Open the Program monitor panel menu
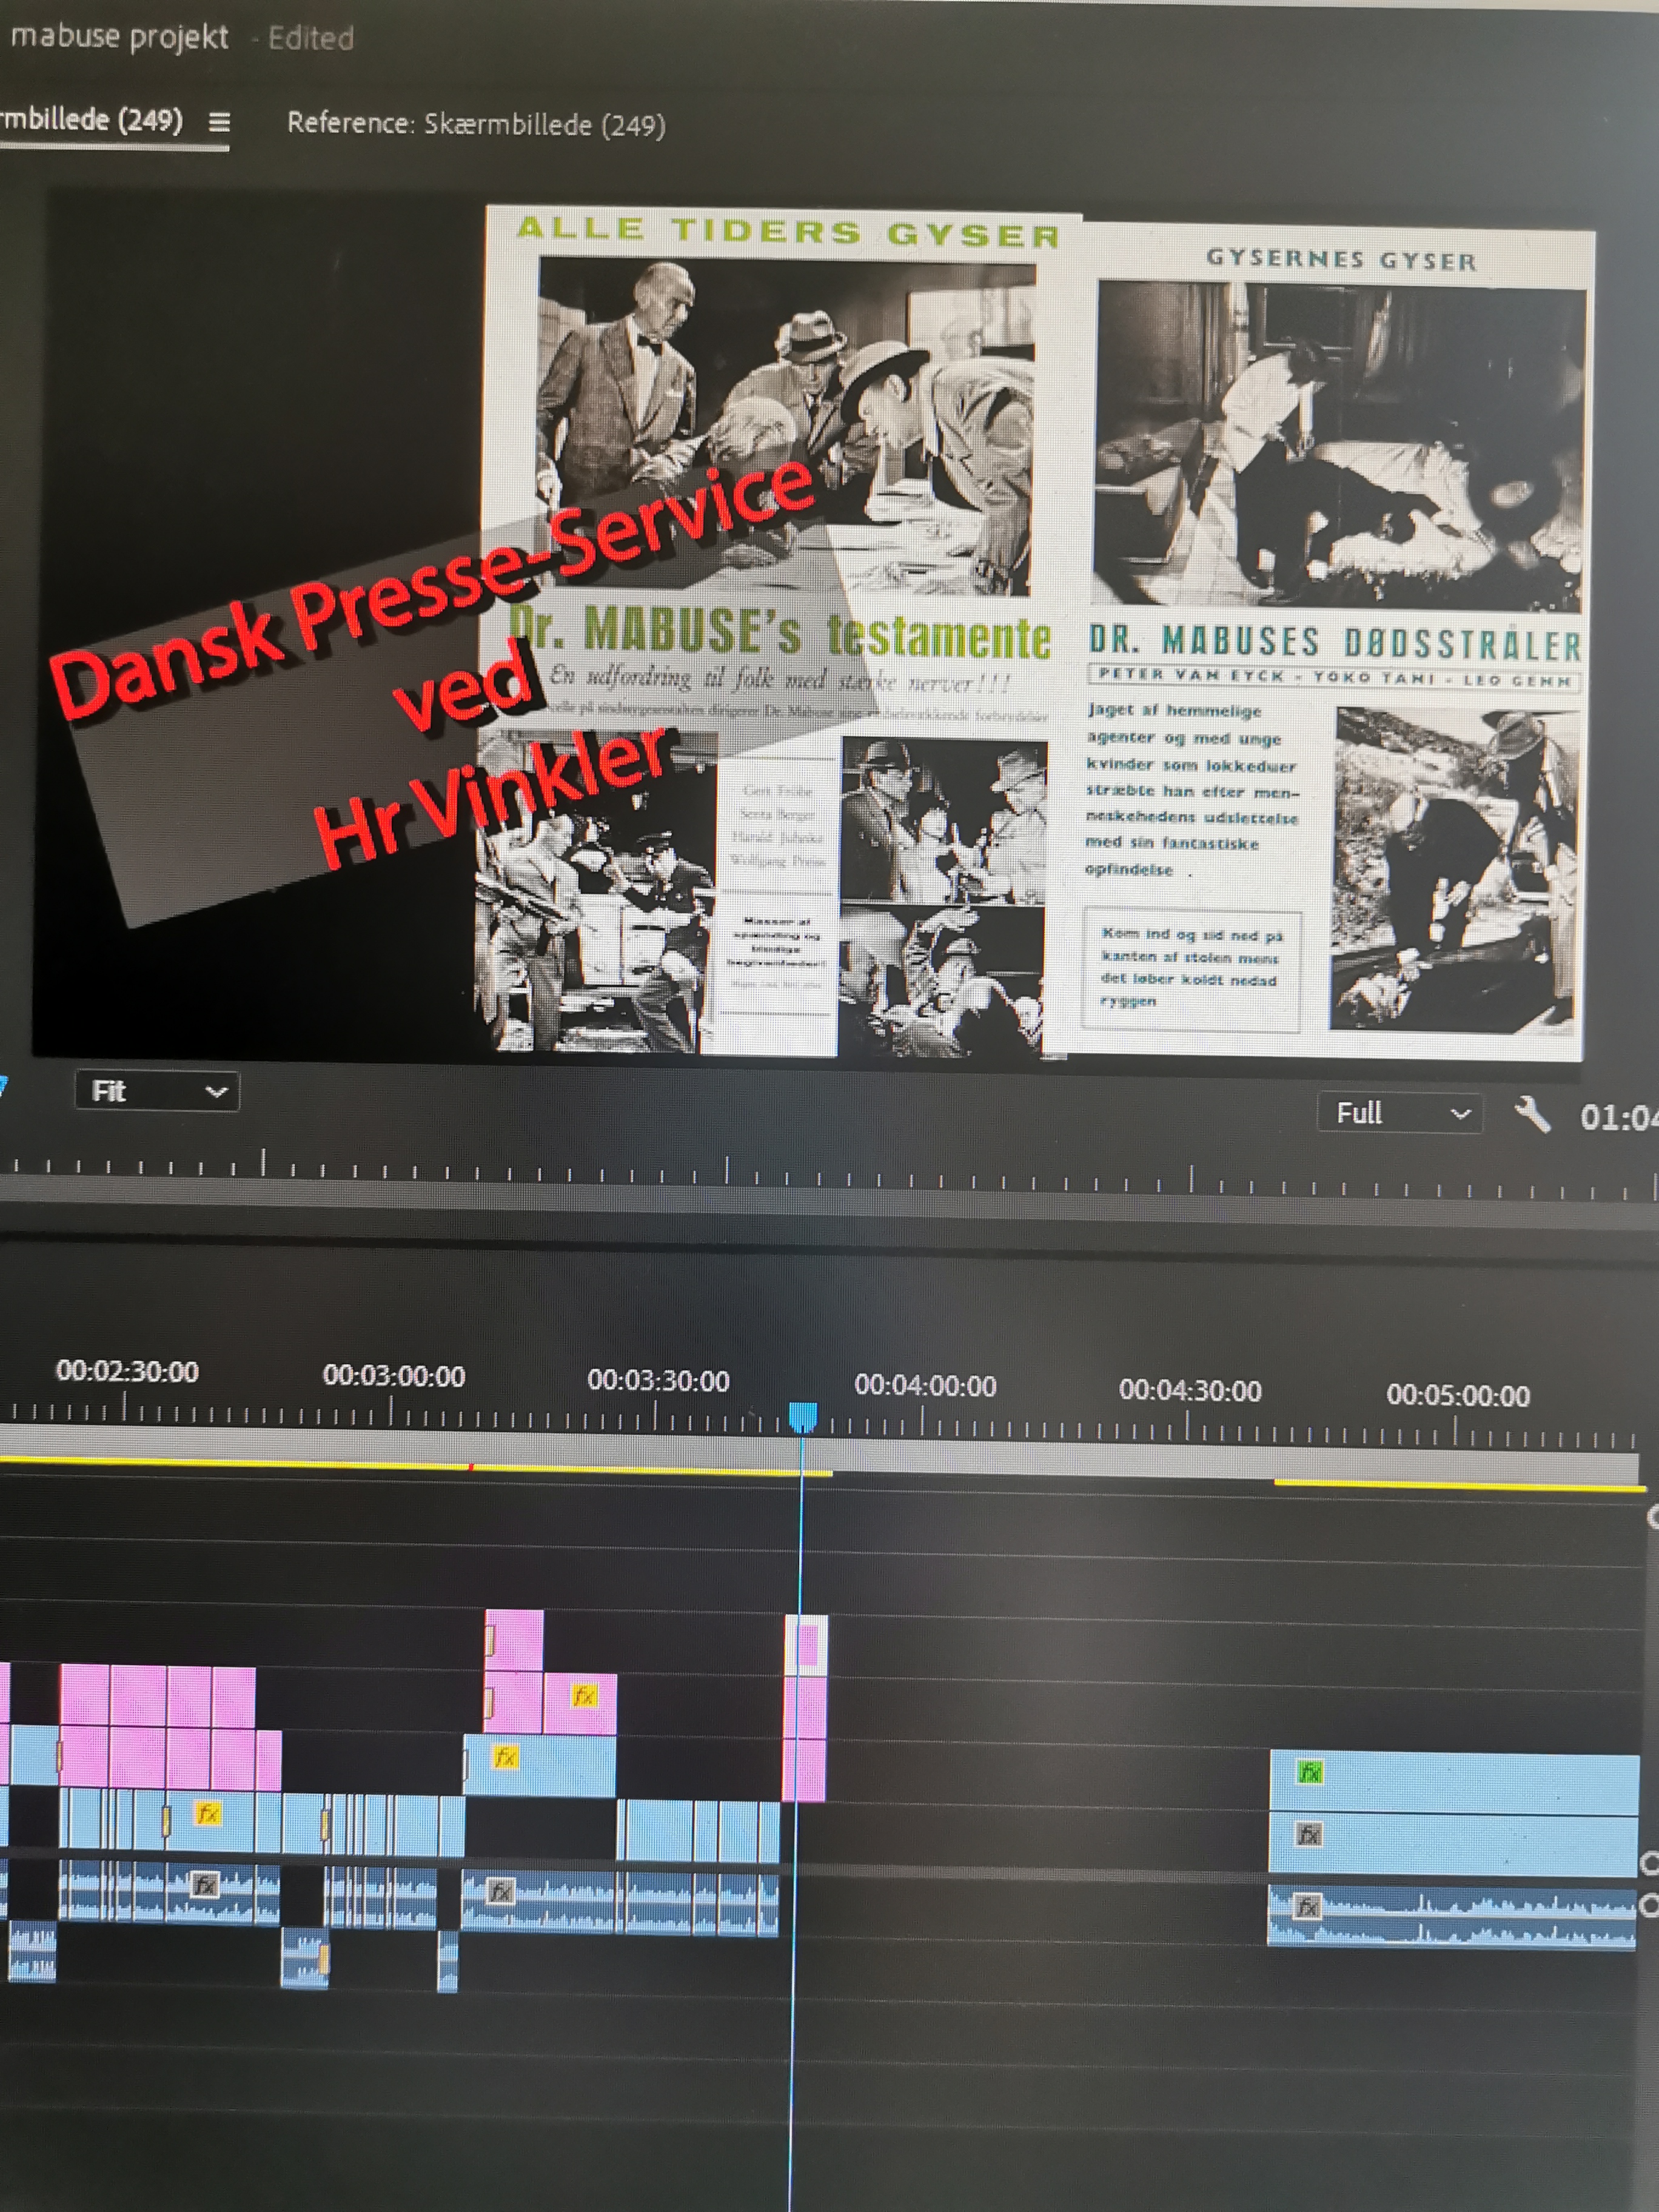 pos(219,122)
